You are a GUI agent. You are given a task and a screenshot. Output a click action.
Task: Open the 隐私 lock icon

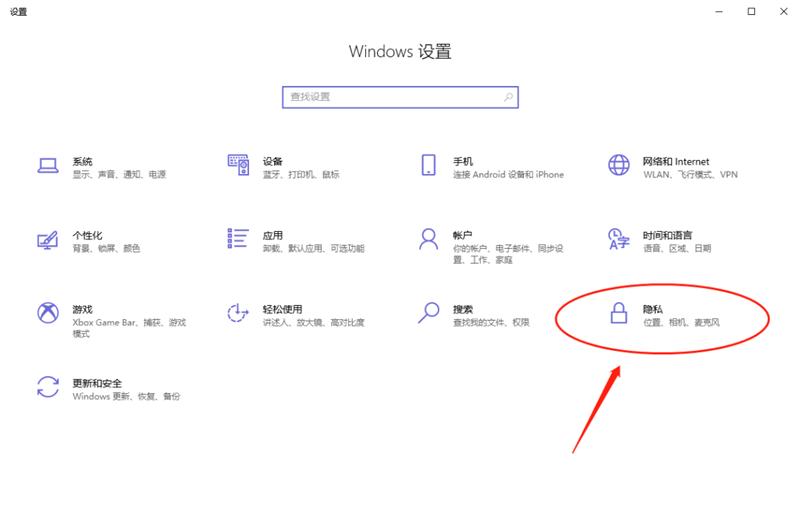click(x=619, y=313)
